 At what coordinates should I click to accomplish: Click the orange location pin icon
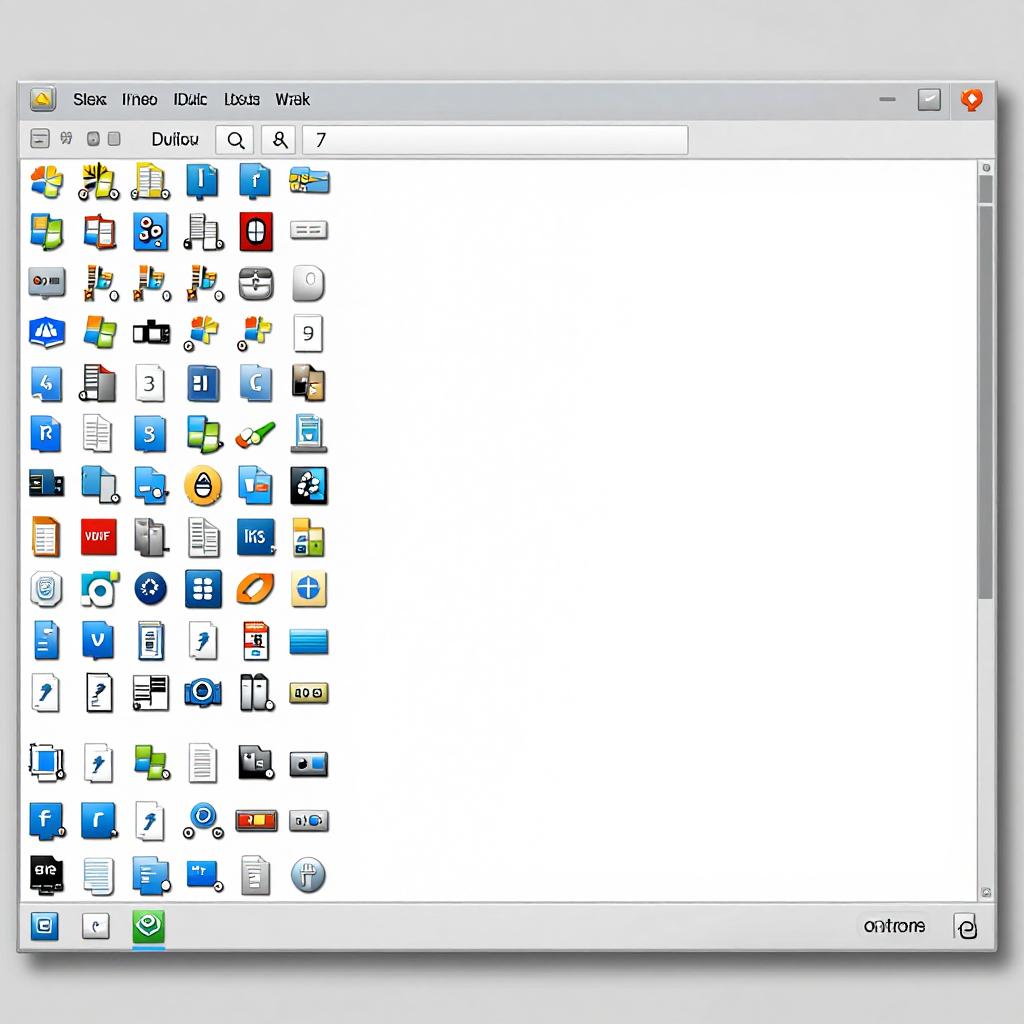(x=971, y=100)
